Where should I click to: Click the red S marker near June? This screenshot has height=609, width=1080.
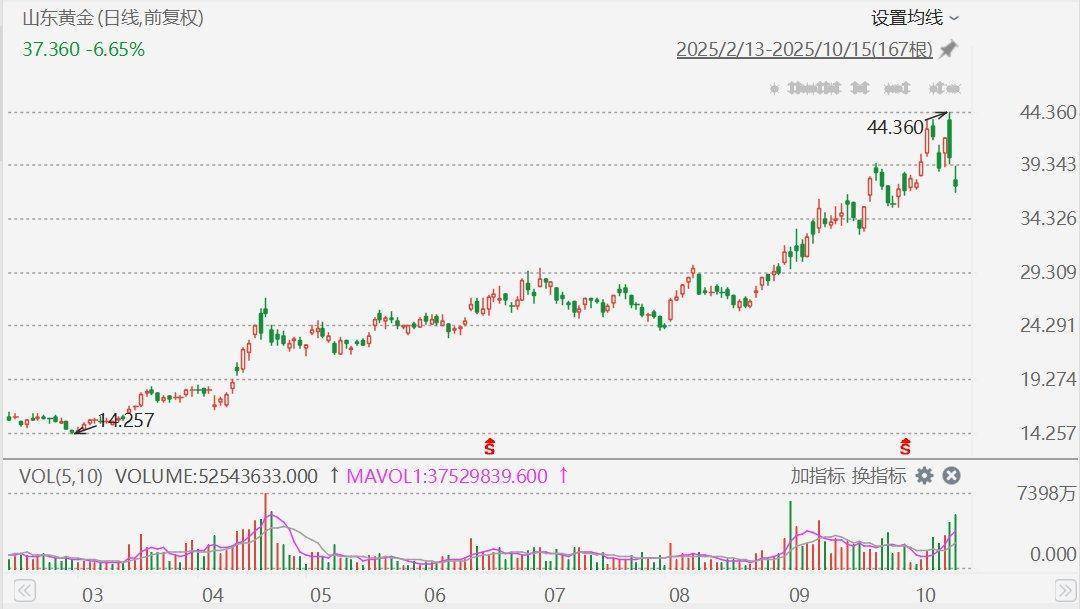tap(490, 445)
